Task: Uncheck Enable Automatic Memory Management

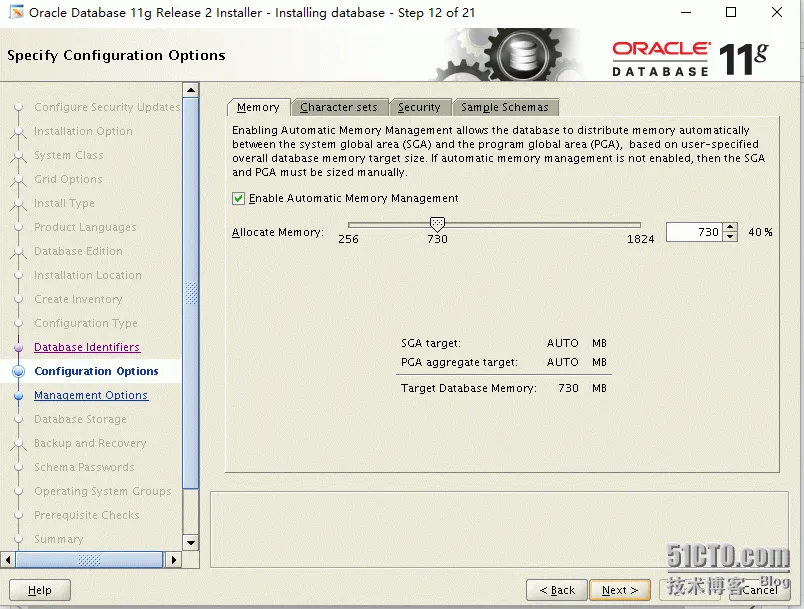Action: (238, 198)
